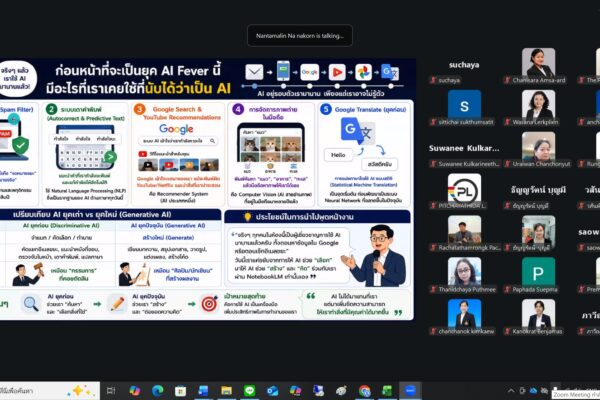The image size is (600, 400).
Task: Click the large Google logo in slide card 3
Action: coord(176,129)
